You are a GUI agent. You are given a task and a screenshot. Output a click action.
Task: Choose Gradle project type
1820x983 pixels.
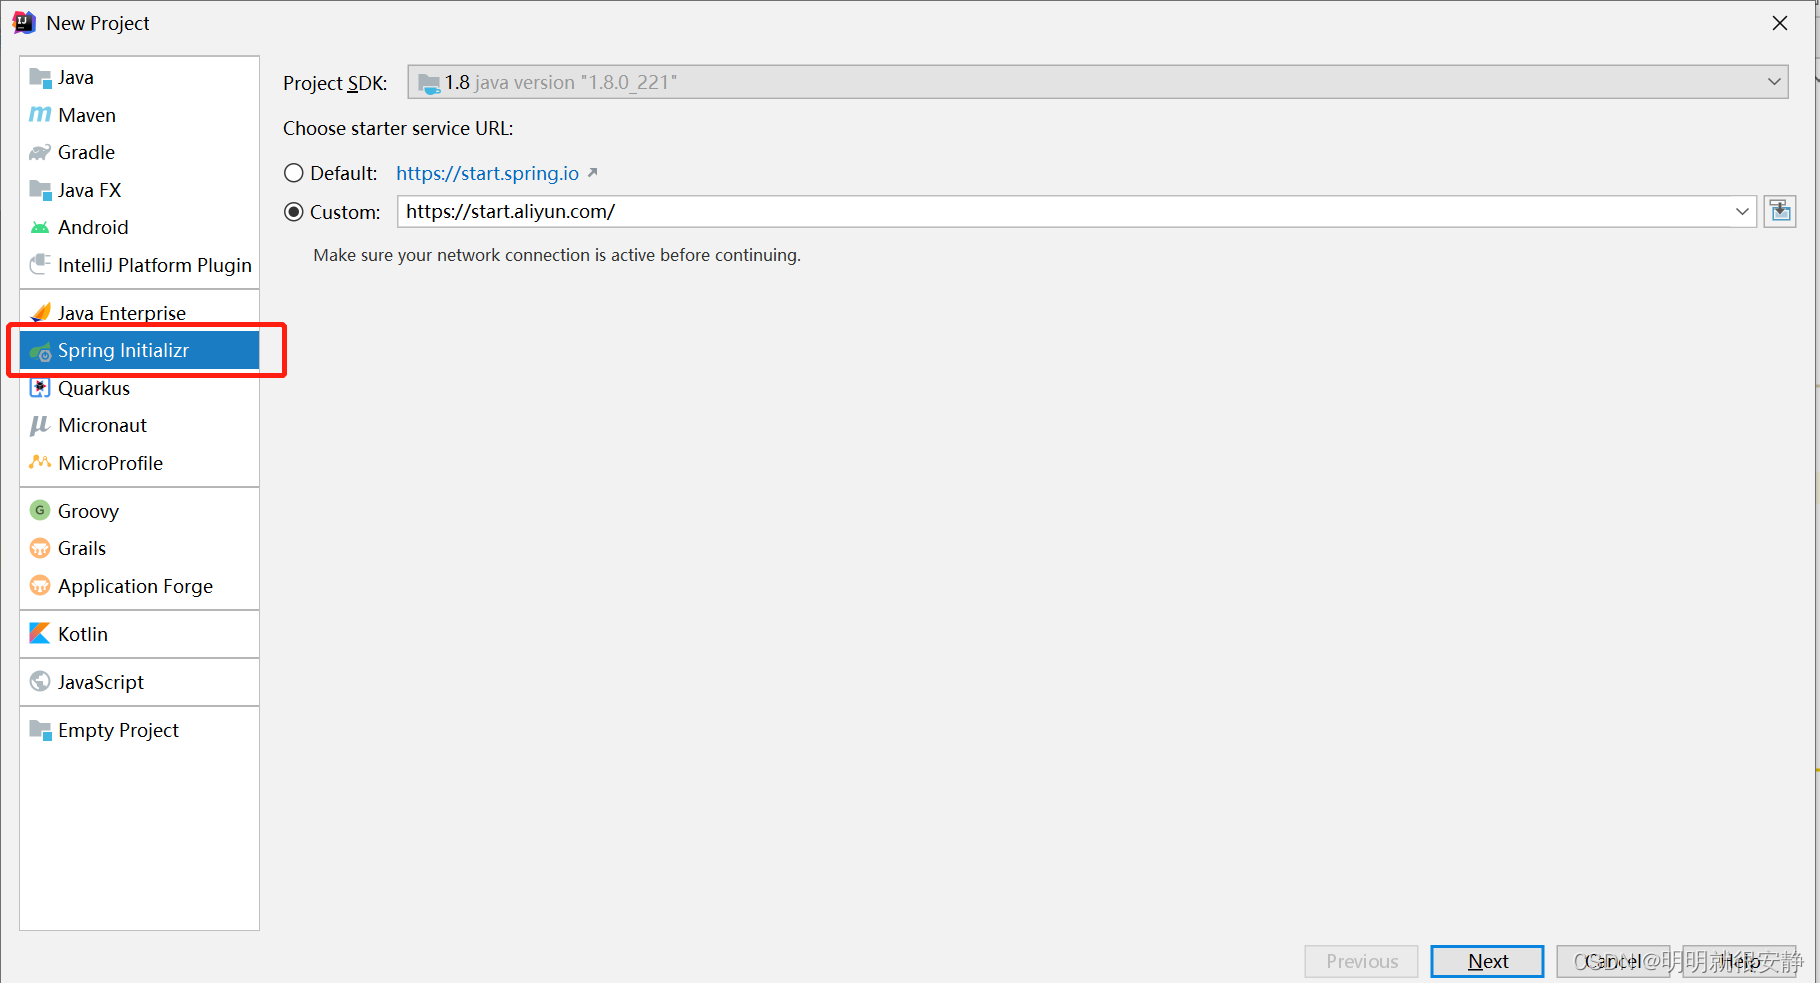139,152
